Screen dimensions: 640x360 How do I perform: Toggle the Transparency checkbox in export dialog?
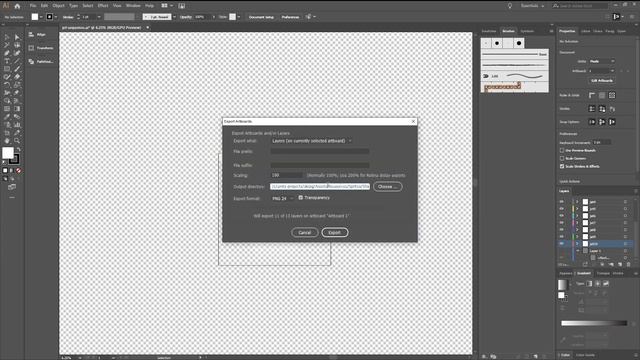pos(300,198)
